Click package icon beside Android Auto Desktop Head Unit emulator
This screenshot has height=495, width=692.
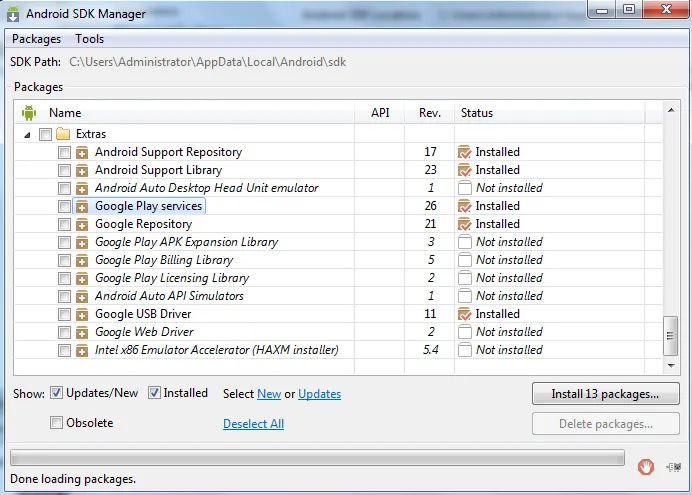coord(82,189)
